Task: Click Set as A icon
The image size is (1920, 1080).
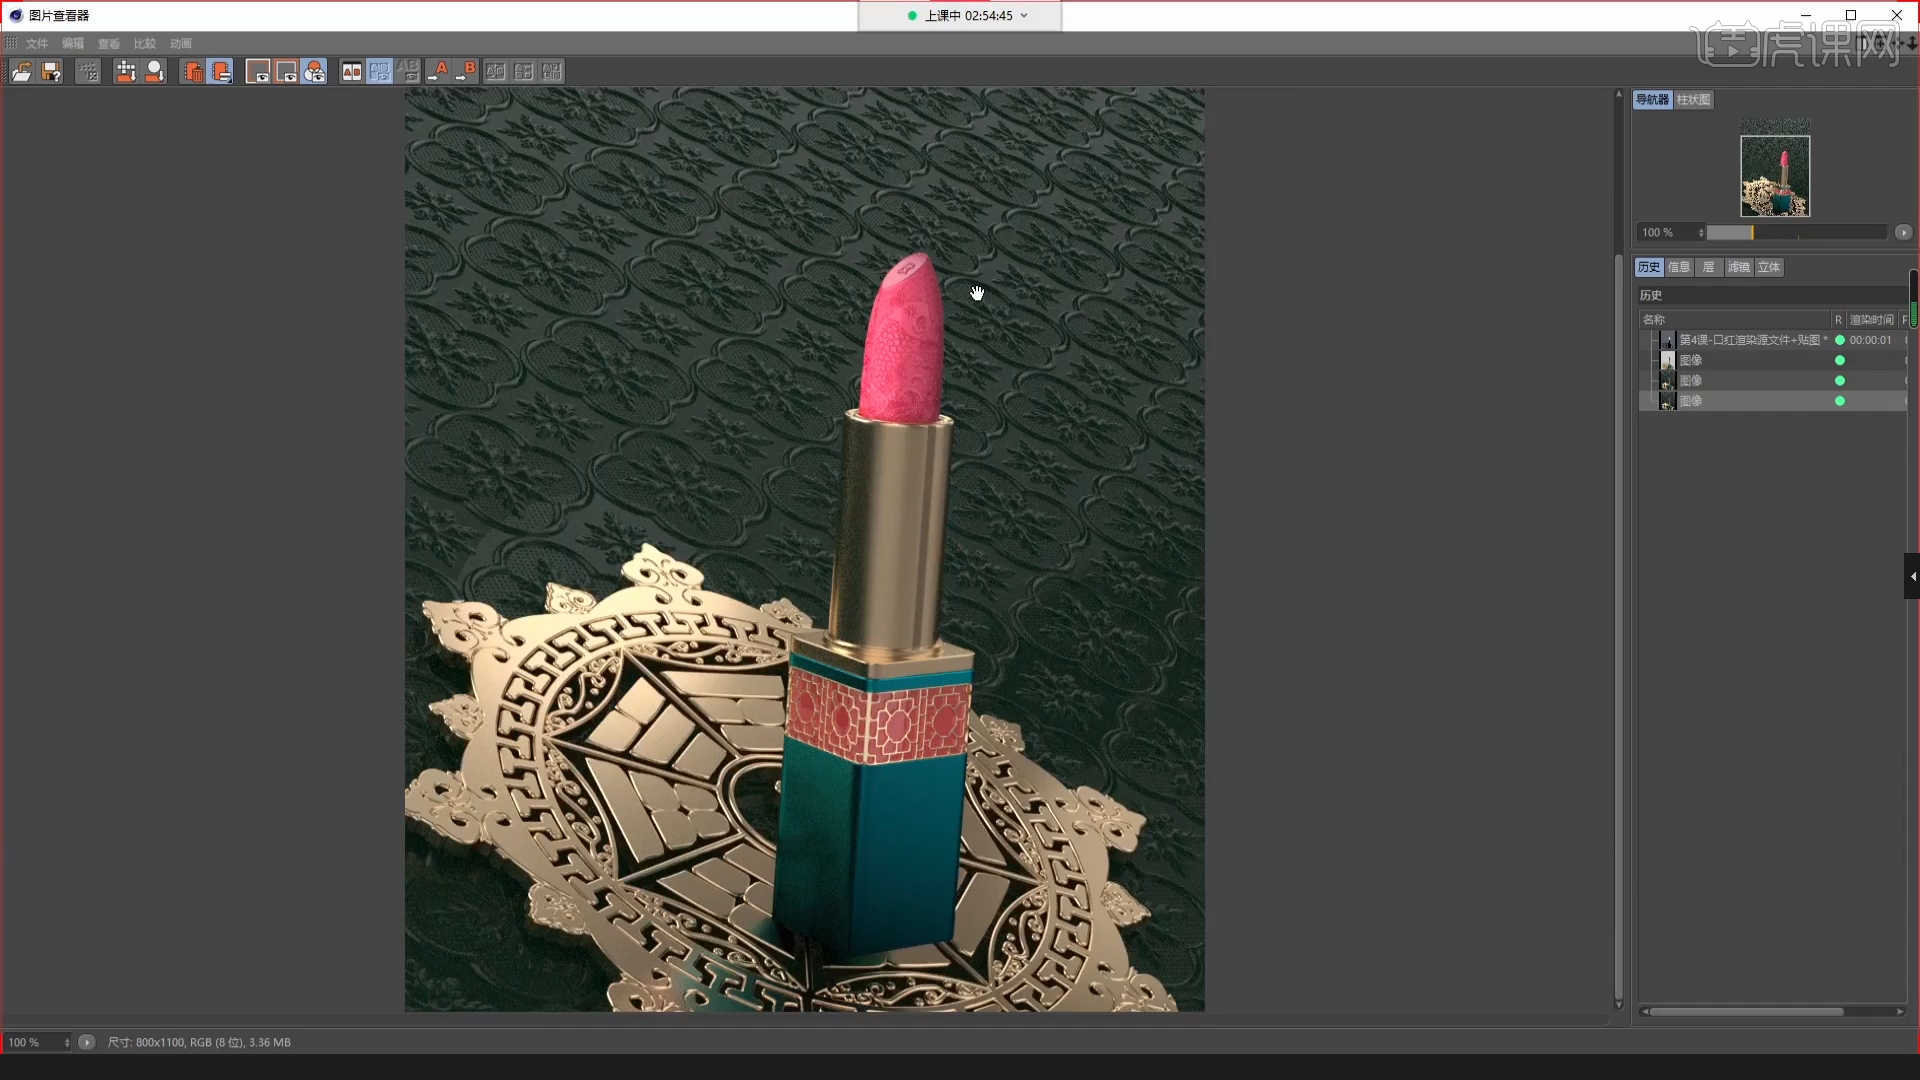Action: pyautogui.click(x=438, y=71)
